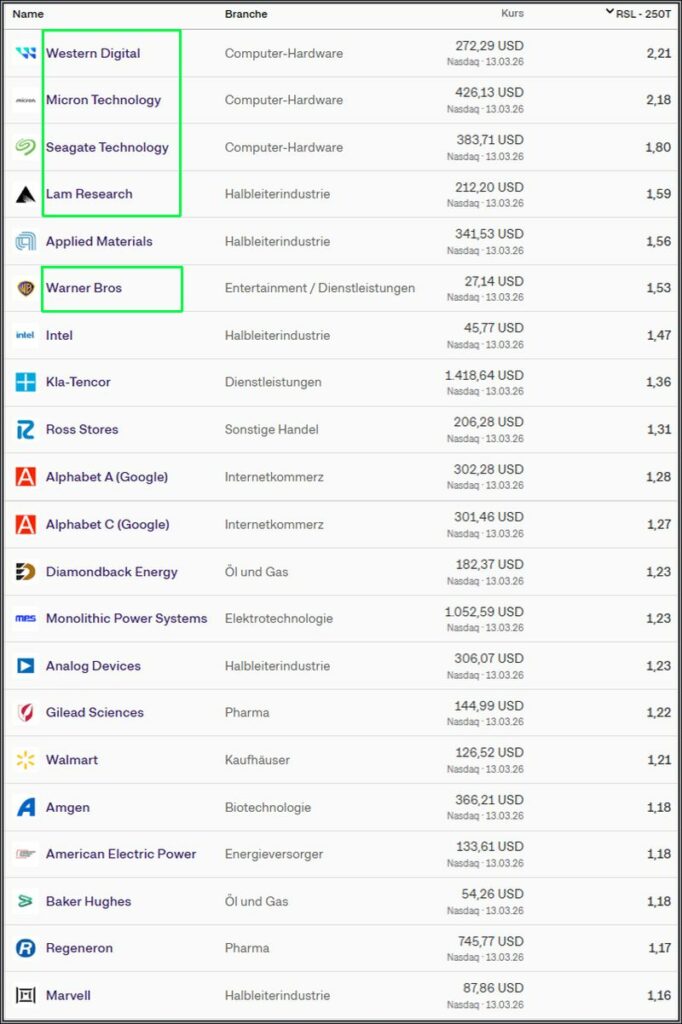Open Alphabet A (Google) stock page
682x1024 pixels.
point(106,477)
